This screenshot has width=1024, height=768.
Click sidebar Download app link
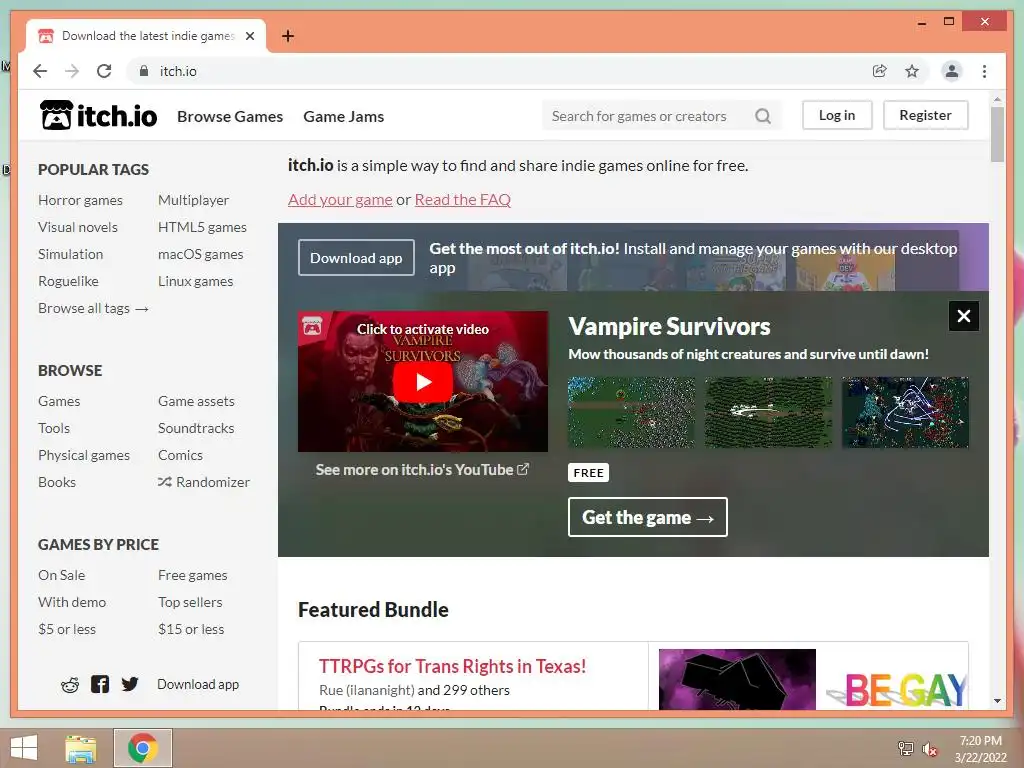(x=198, y=684)
